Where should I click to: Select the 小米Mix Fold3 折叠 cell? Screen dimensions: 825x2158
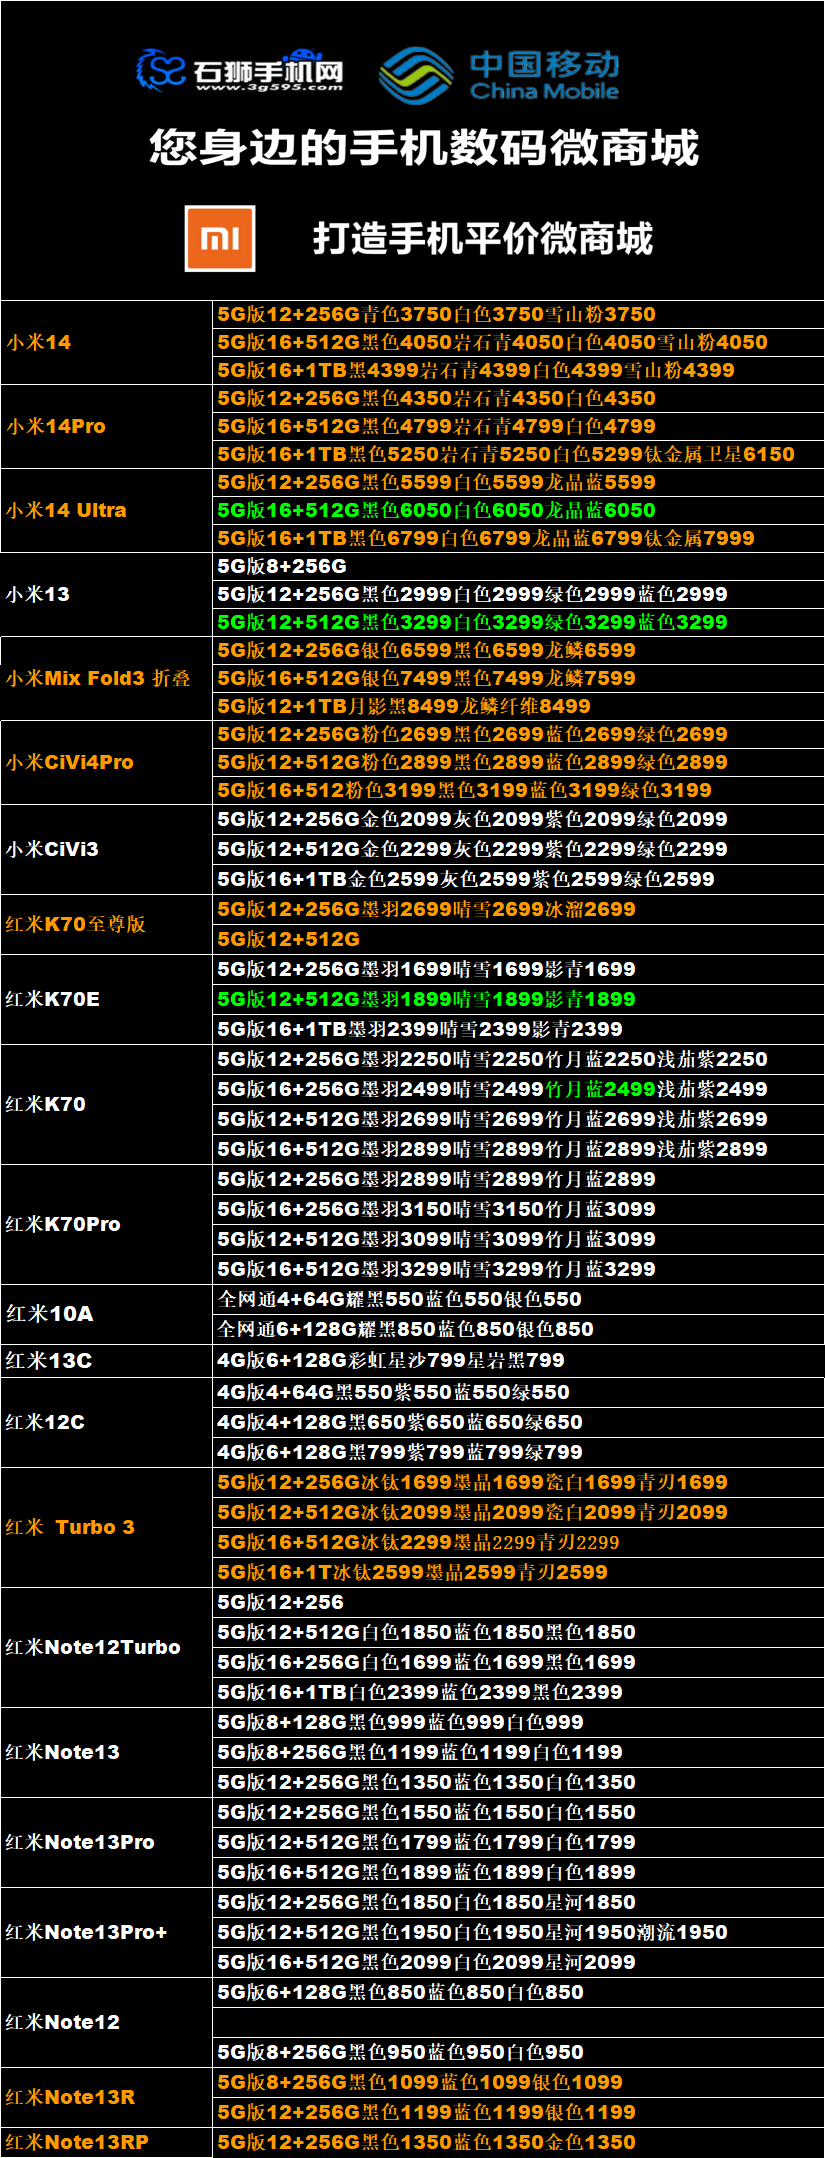pos(107,678)
